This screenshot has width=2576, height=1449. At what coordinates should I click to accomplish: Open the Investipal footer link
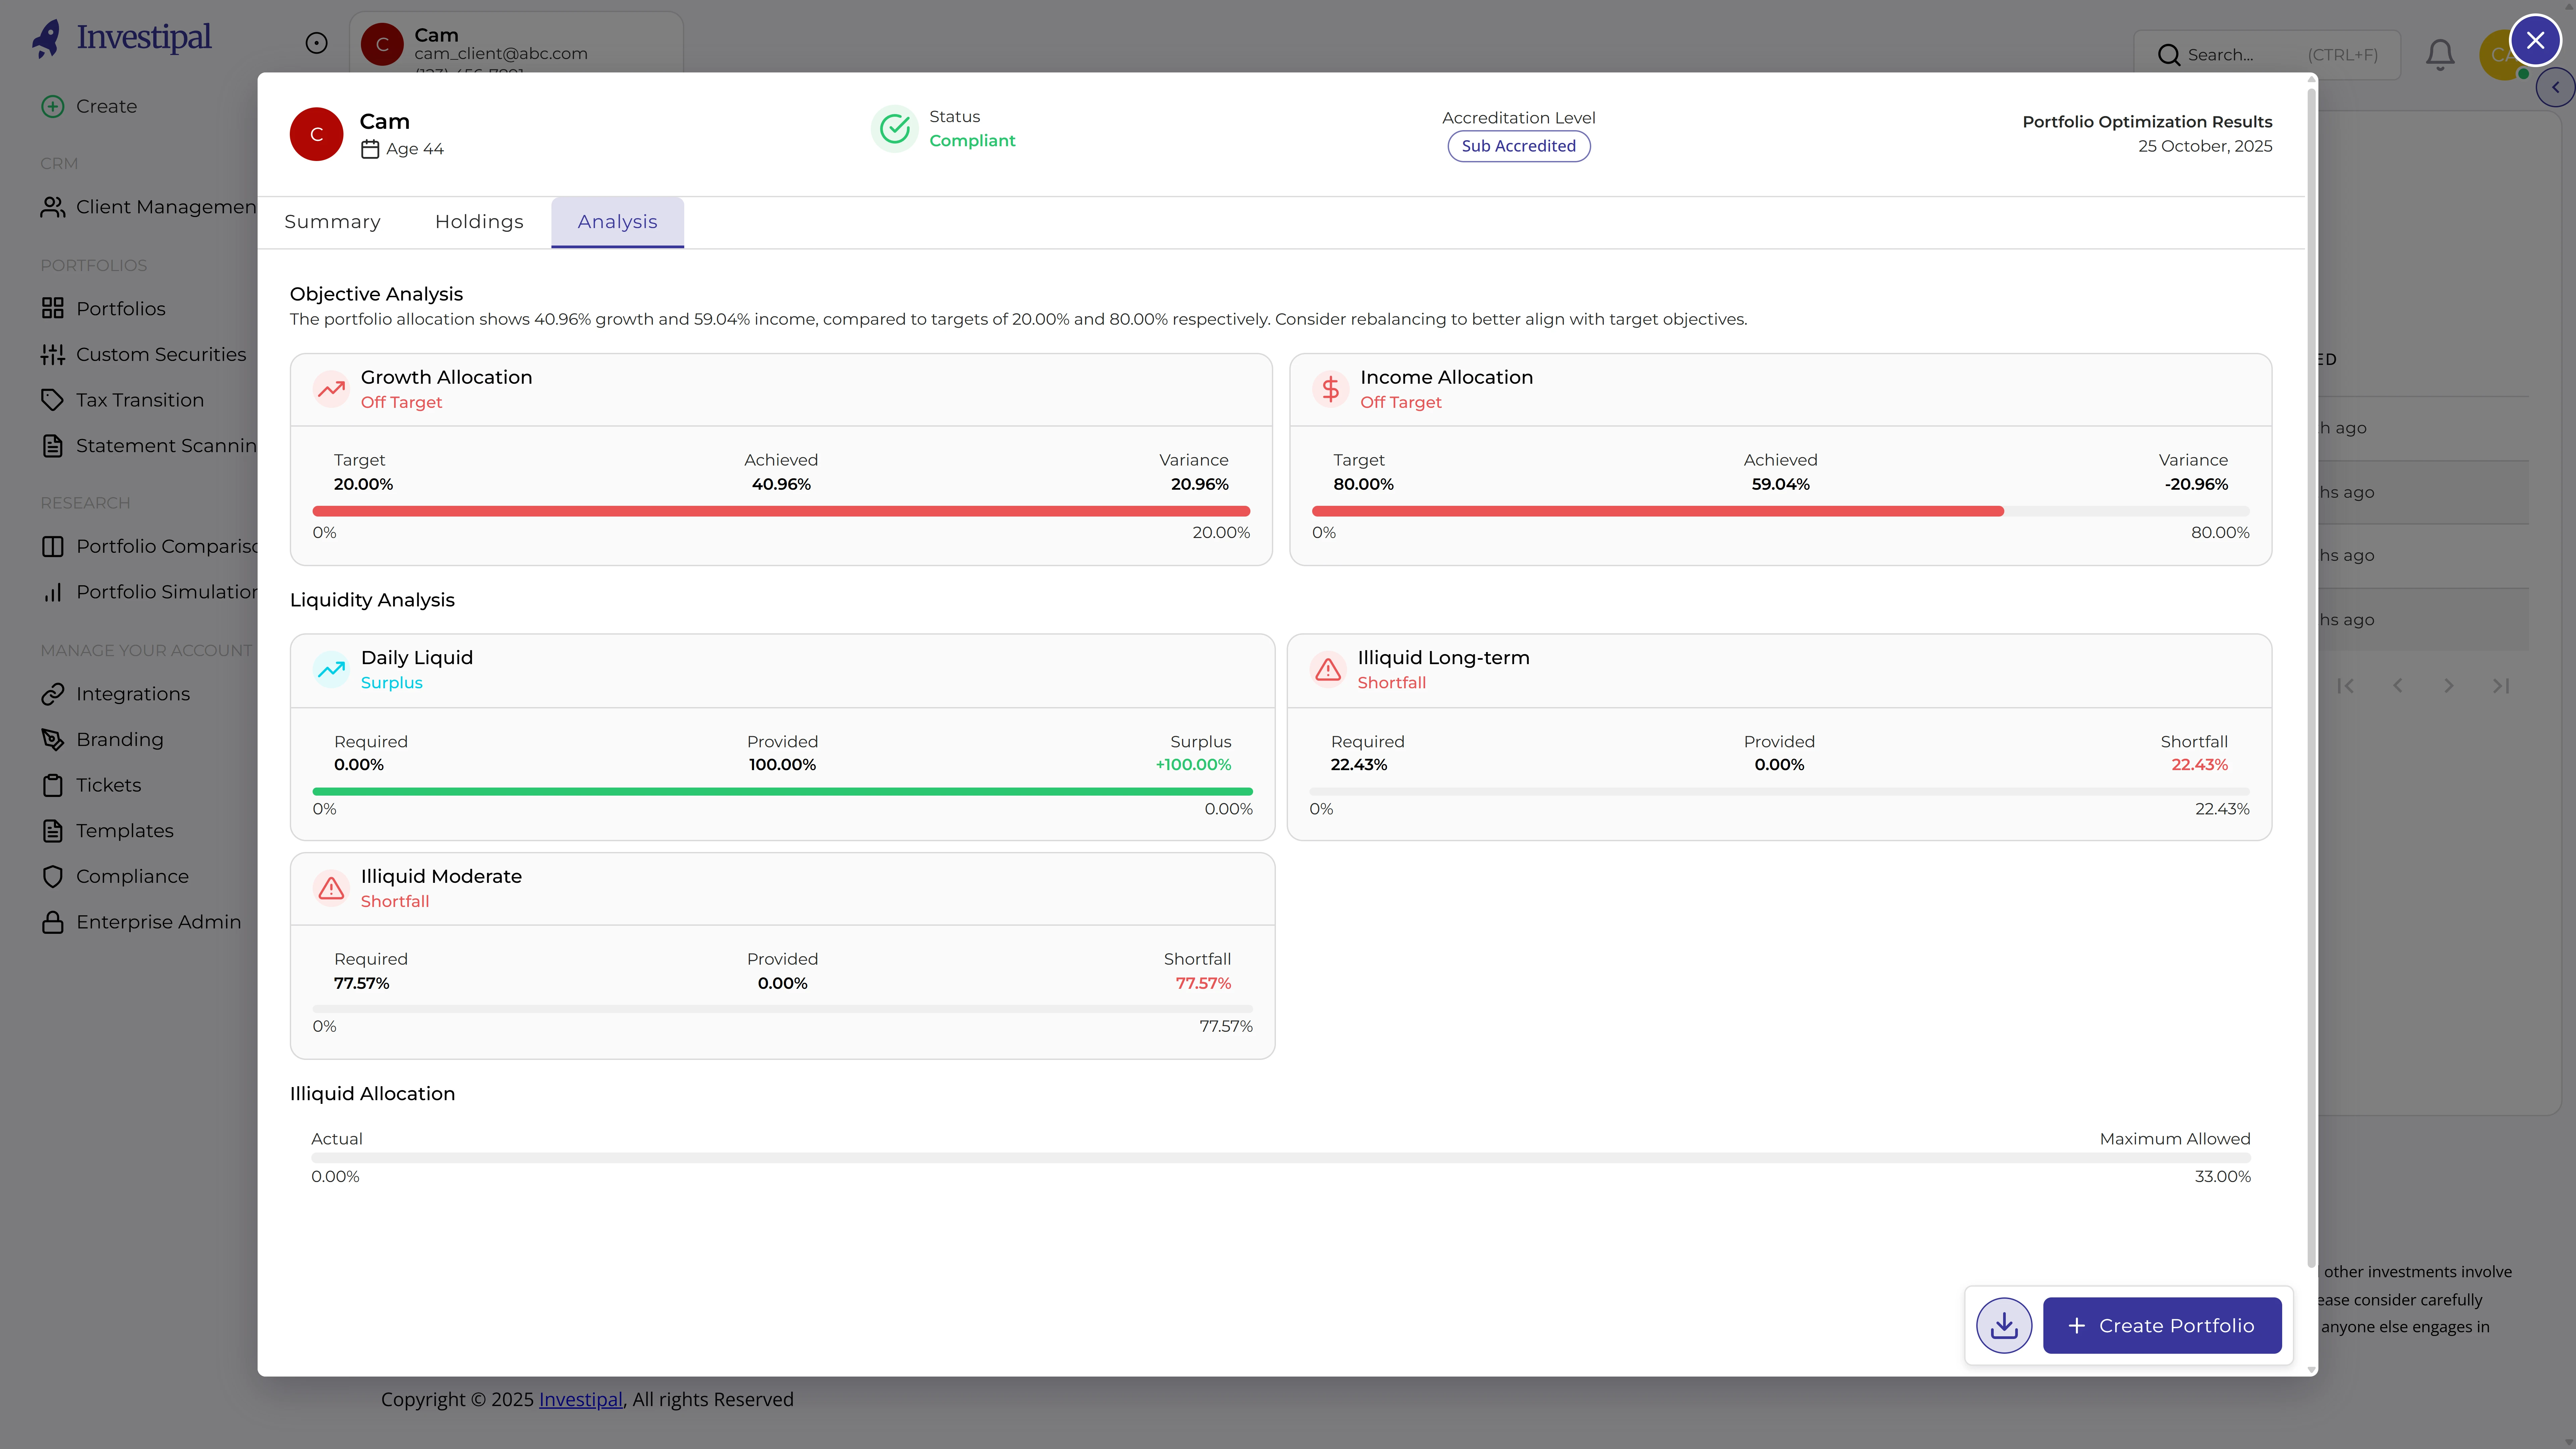581,1400
